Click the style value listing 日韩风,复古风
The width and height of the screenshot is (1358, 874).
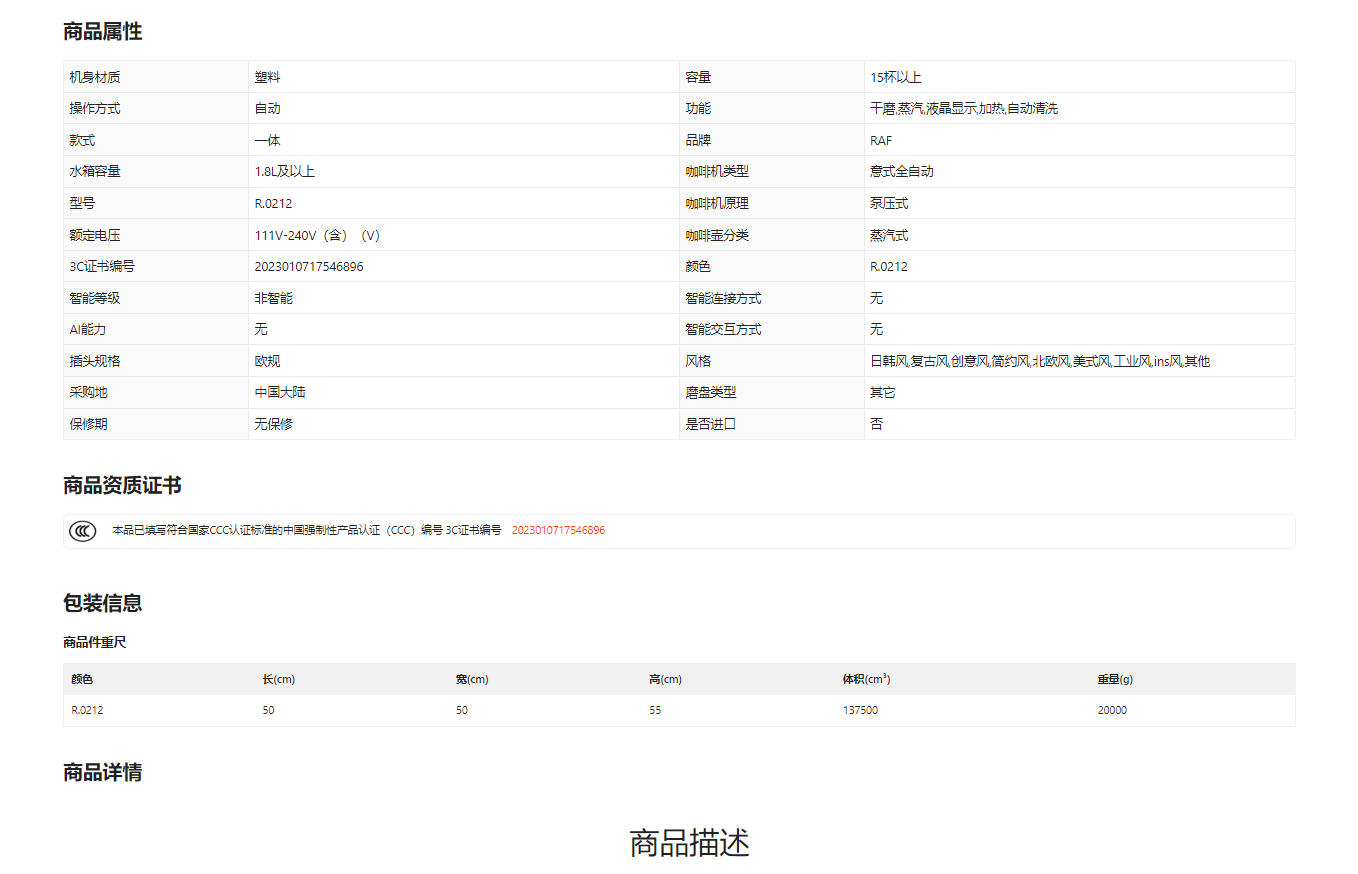tap(1040, 361)
